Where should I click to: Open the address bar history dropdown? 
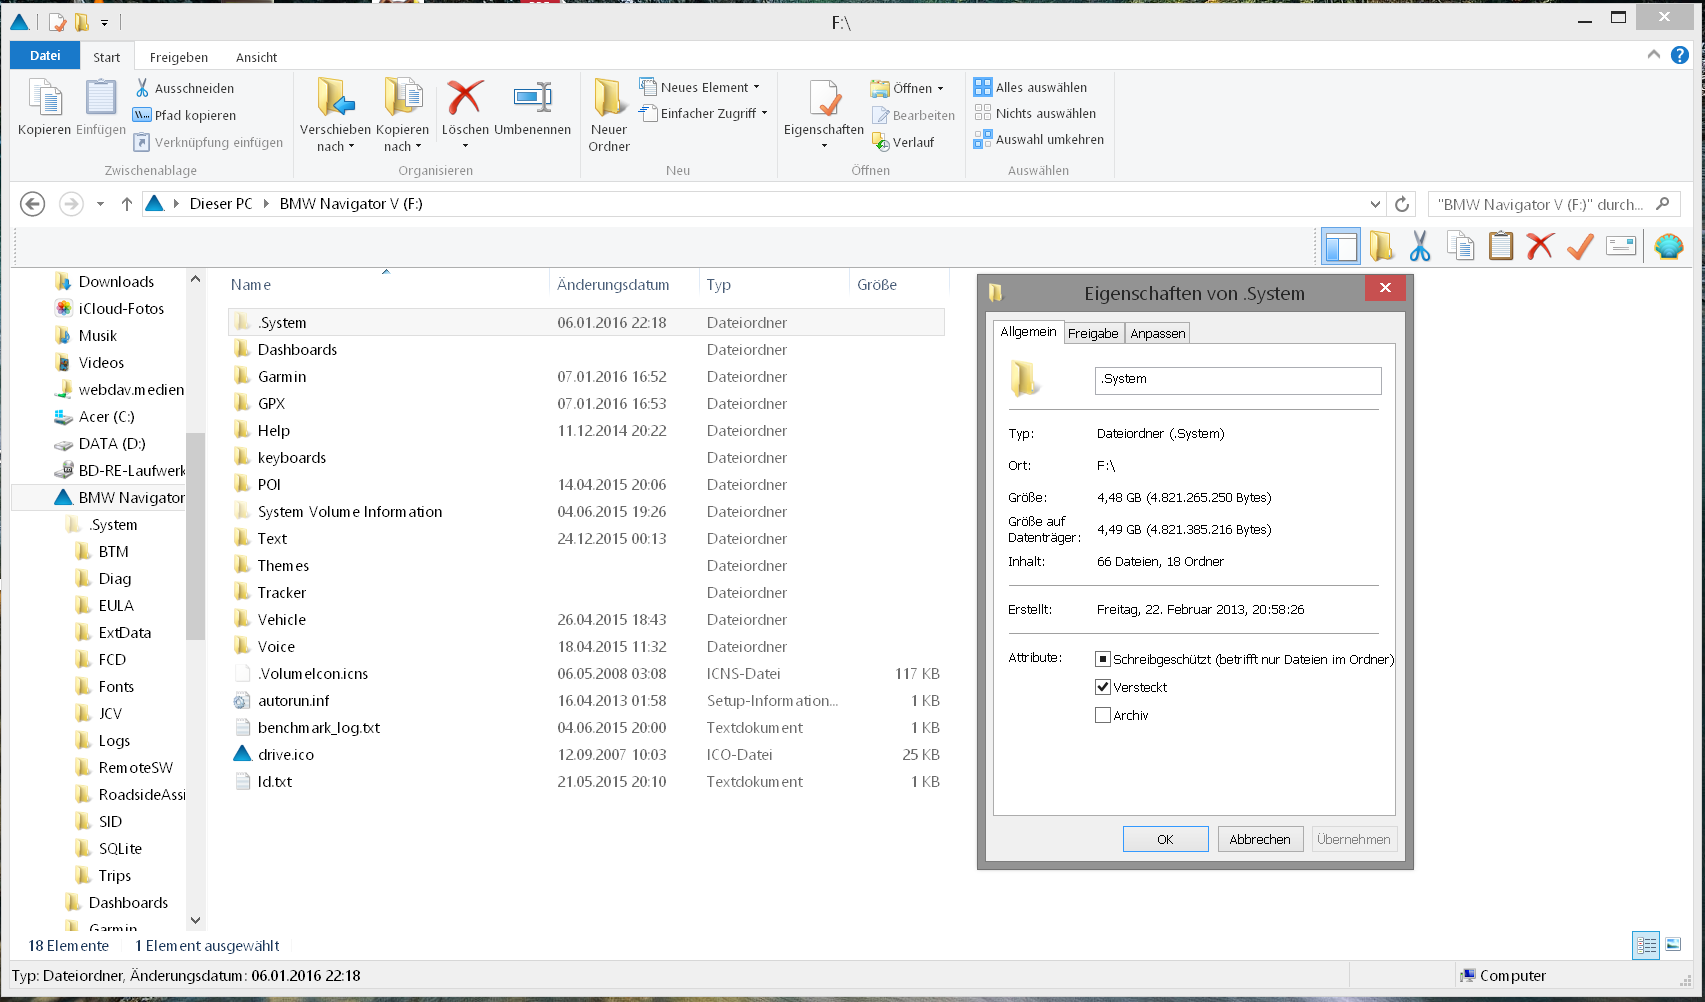[x=1375, y=204]
